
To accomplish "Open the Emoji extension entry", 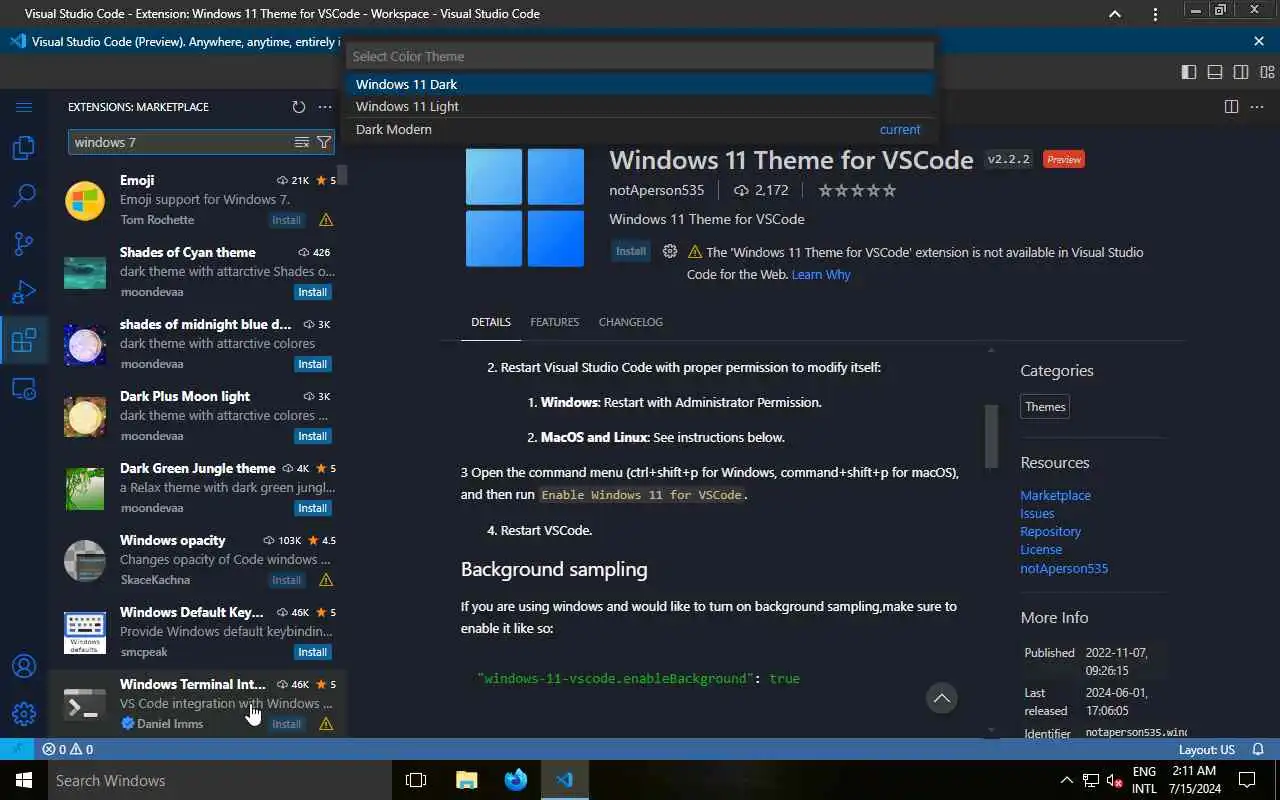I will 198,200.
